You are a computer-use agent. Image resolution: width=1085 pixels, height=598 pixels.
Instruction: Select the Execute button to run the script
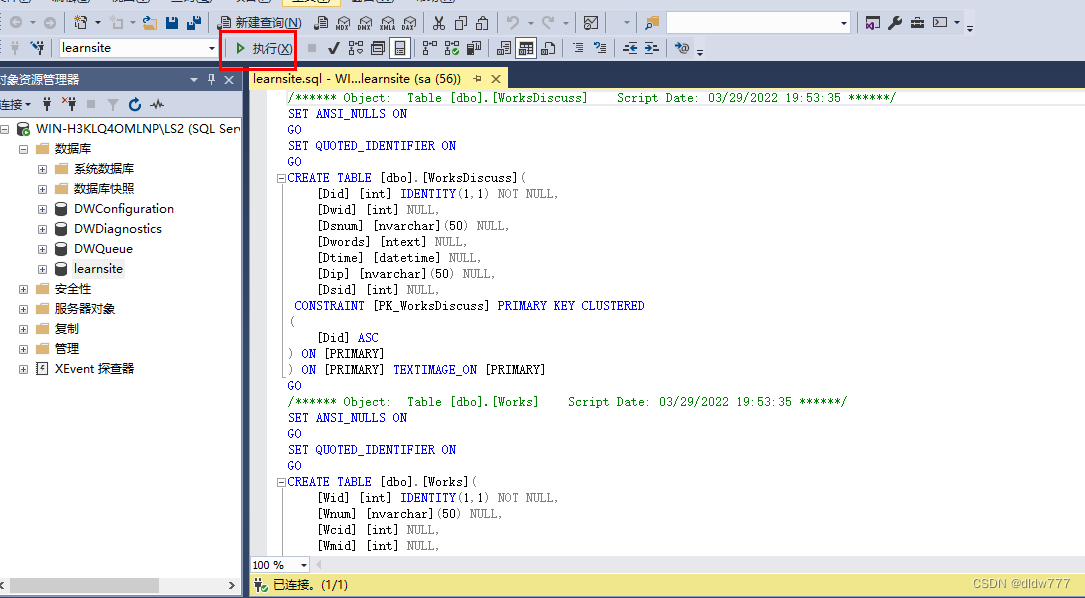[x=258, y=47]
